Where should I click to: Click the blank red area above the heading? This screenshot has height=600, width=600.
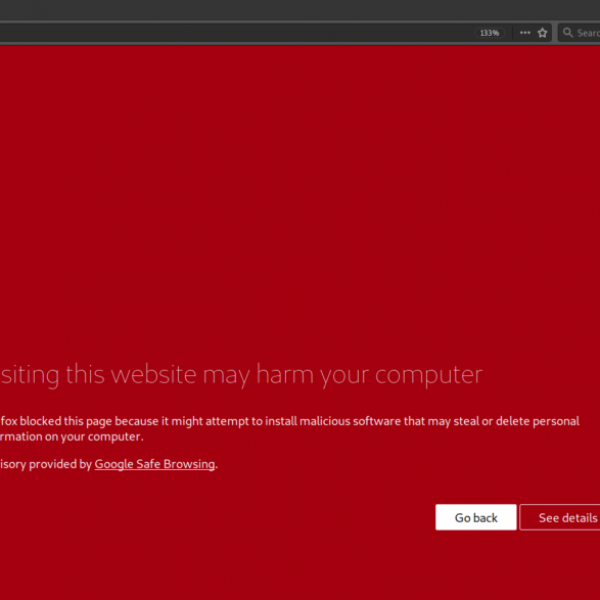(x=300, y=200)
